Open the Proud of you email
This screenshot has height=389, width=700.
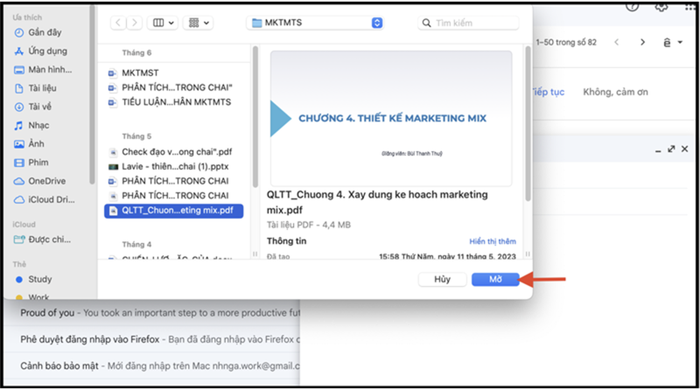(152, 313)
